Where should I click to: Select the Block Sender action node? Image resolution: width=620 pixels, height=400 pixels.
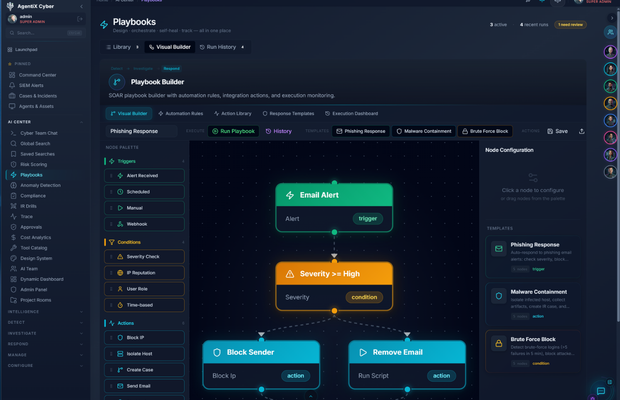coord(261,365)
